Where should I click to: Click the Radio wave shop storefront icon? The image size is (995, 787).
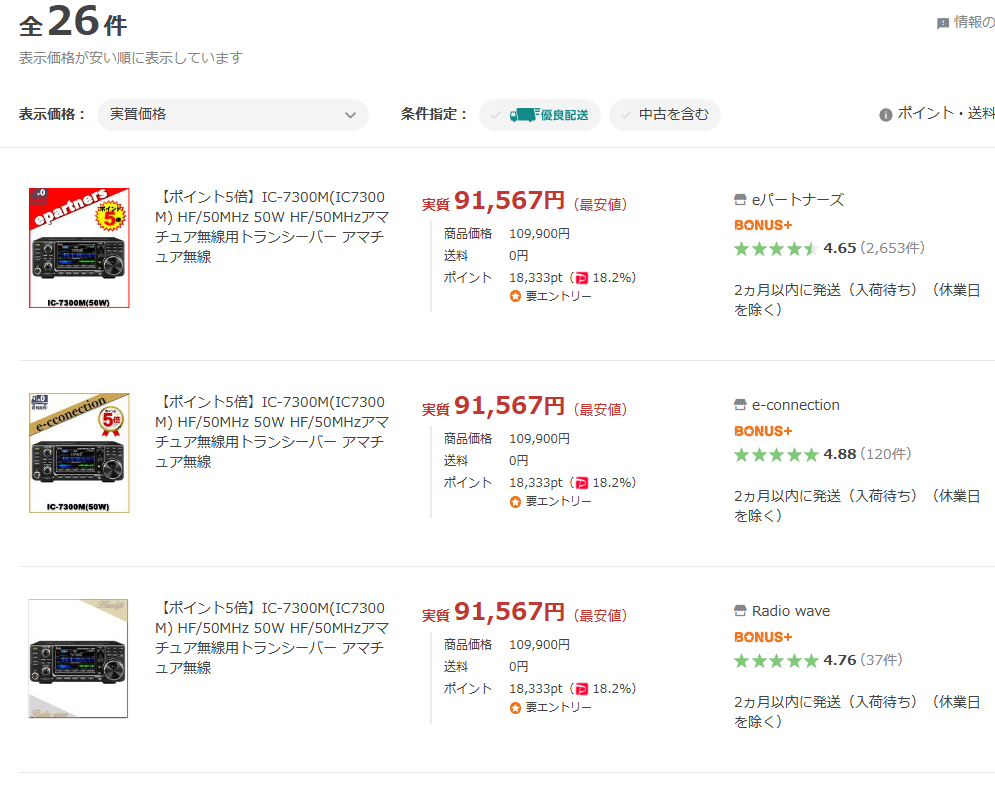[x=740, y=611]
